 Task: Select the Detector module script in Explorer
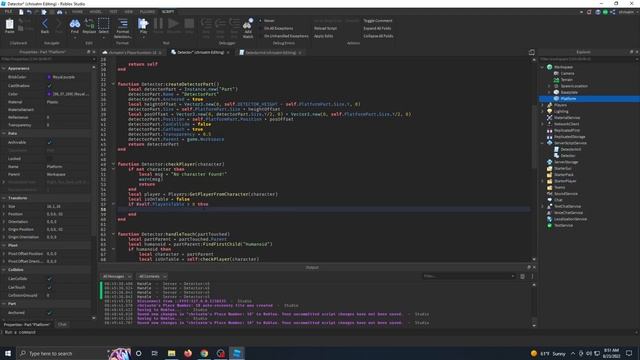pos(568,156)
